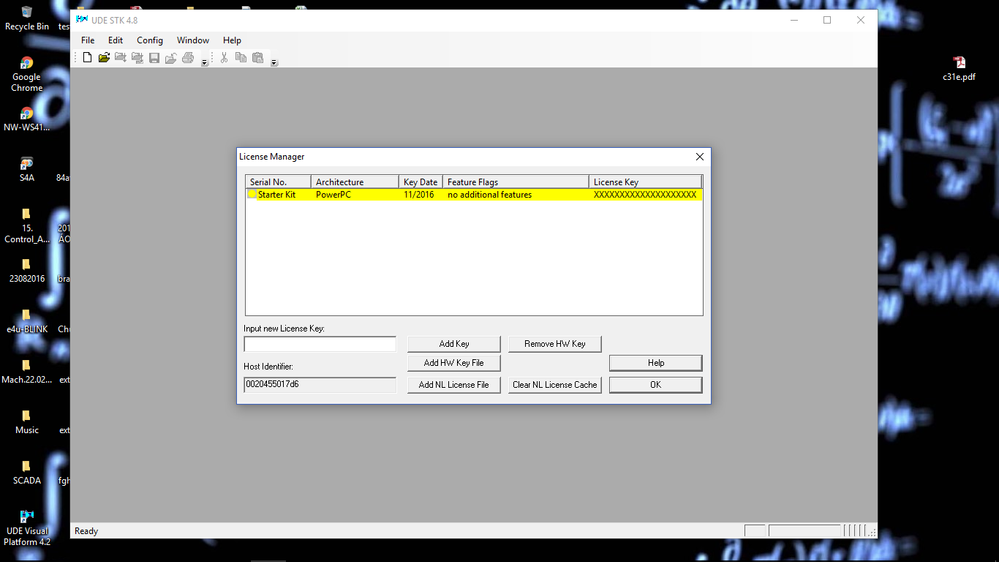Click the Host Identifier field
This screenshot has height=562, width=999.
320,384
